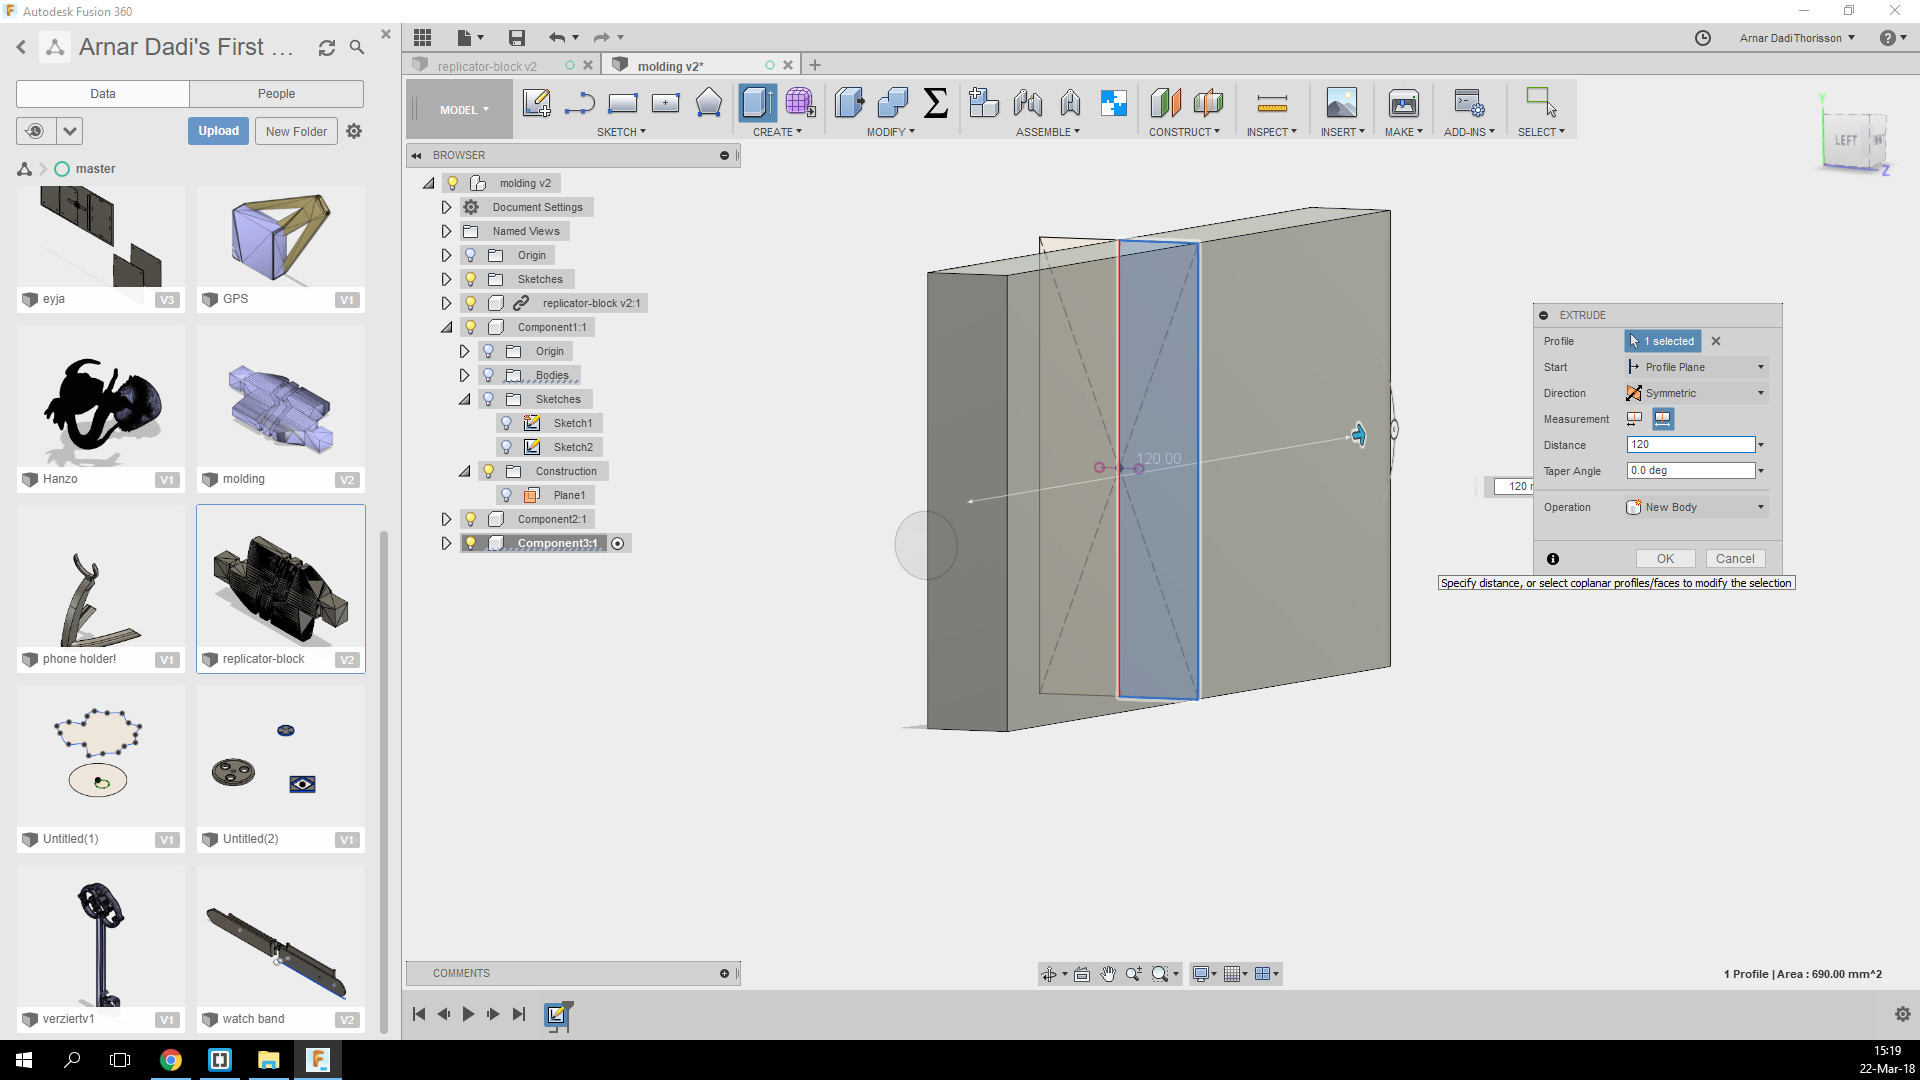Click the Upload button

click(x=218, y=131)
